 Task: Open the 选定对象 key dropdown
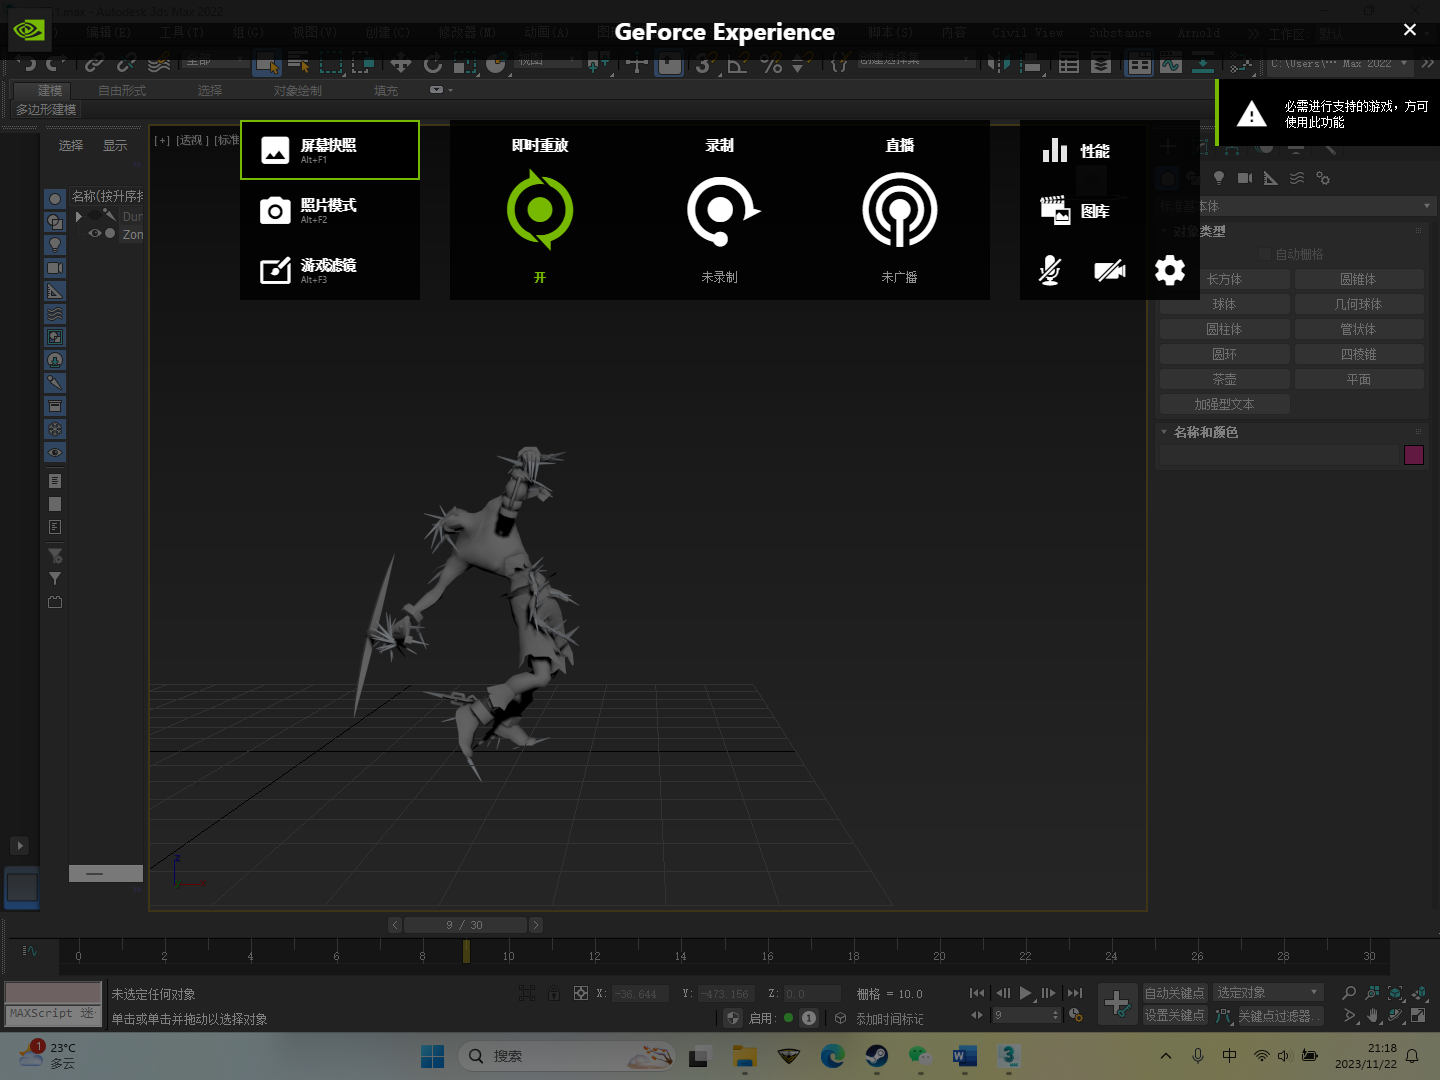tap(1269, 992)
